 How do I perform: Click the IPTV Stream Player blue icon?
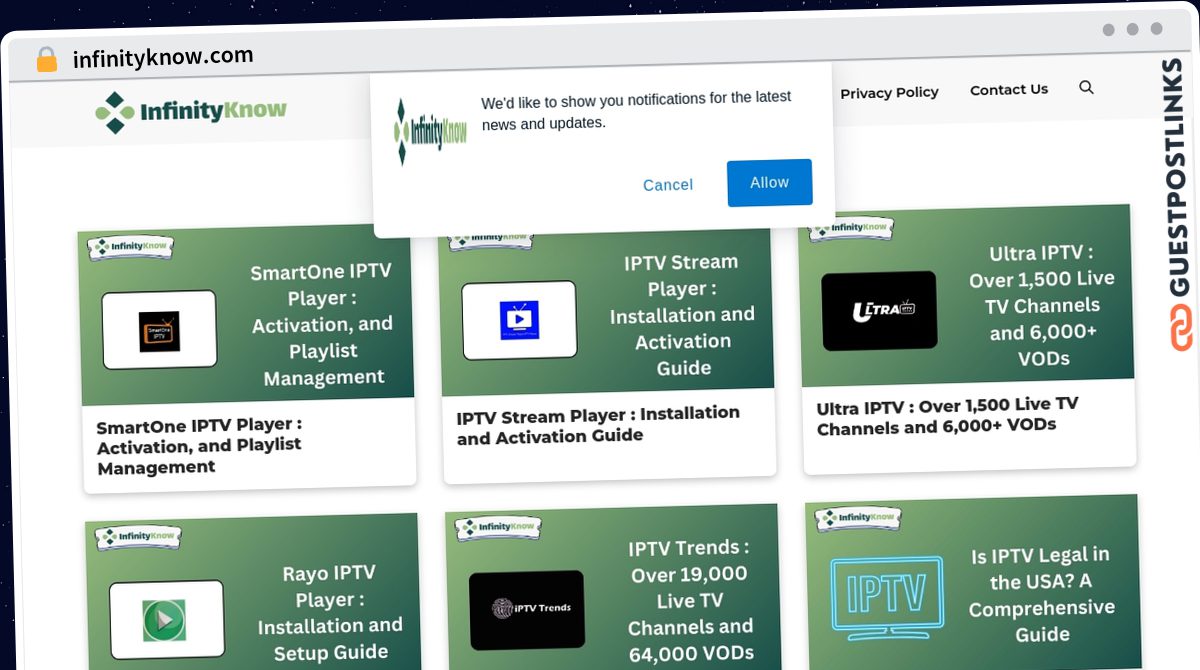coord(519,320)
